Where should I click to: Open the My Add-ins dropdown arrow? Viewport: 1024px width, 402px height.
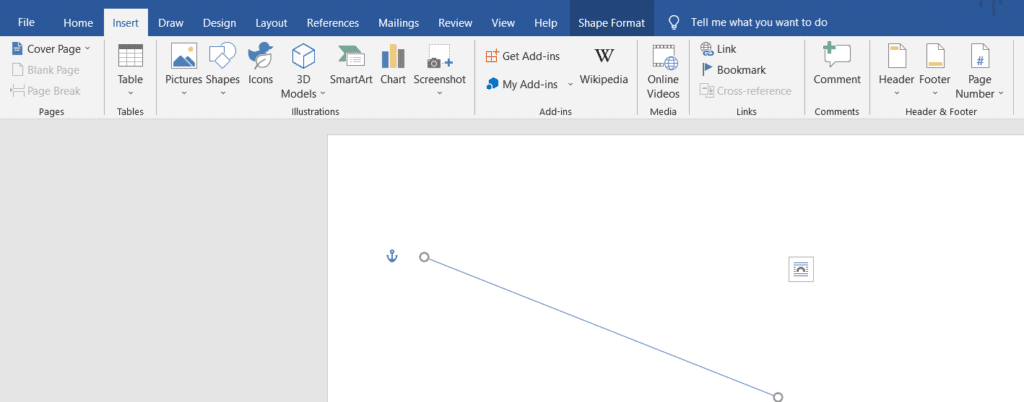pos(570,85)
